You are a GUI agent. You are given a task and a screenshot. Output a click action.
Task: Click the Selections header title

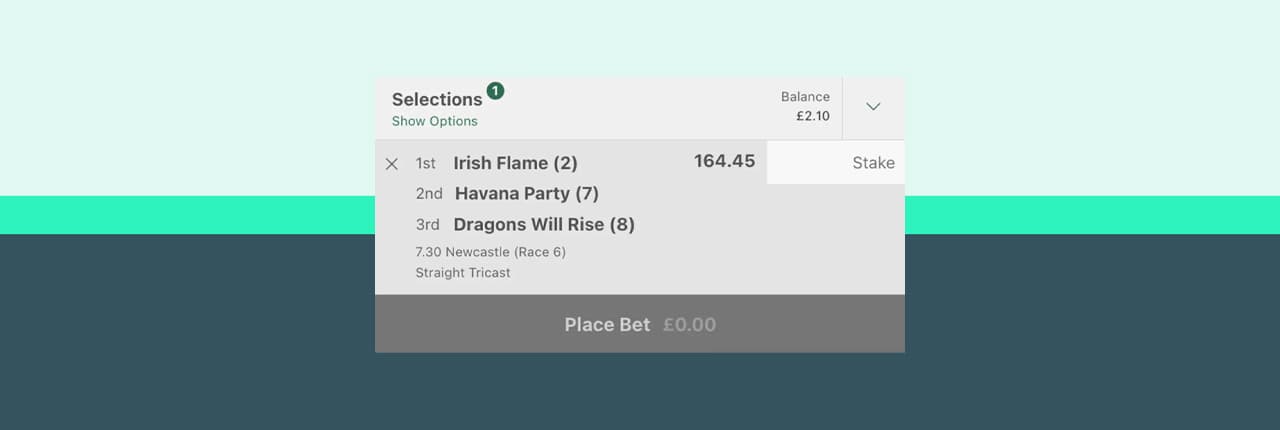(437, 99)
